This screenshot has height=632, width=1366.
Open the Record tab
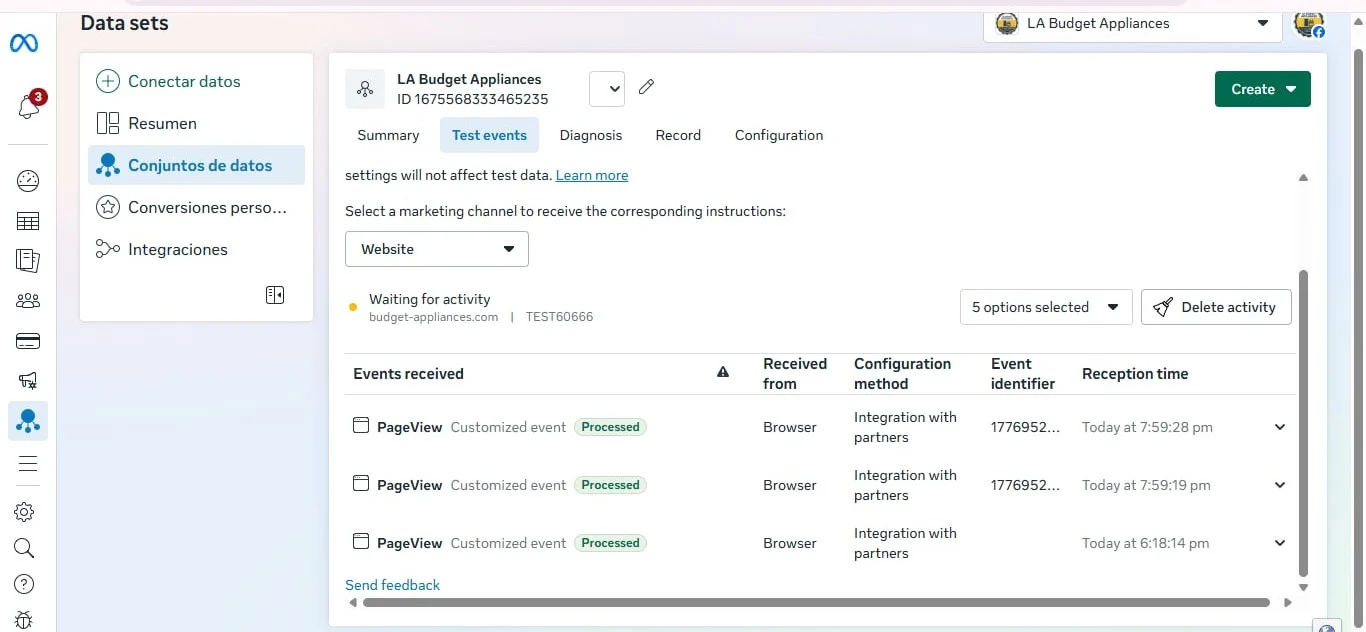pyautogui.click(x=678, y=135)
